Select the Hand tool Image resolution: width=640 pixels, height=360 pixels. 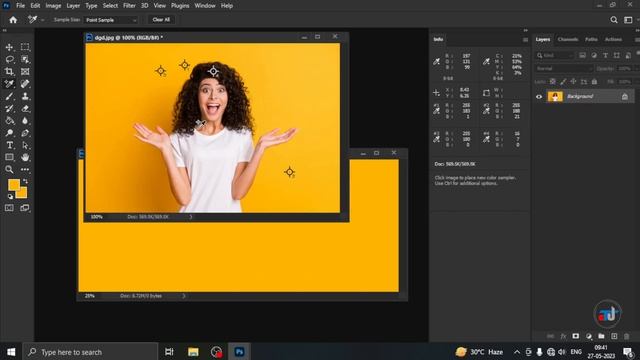click(x=25, y=158)
